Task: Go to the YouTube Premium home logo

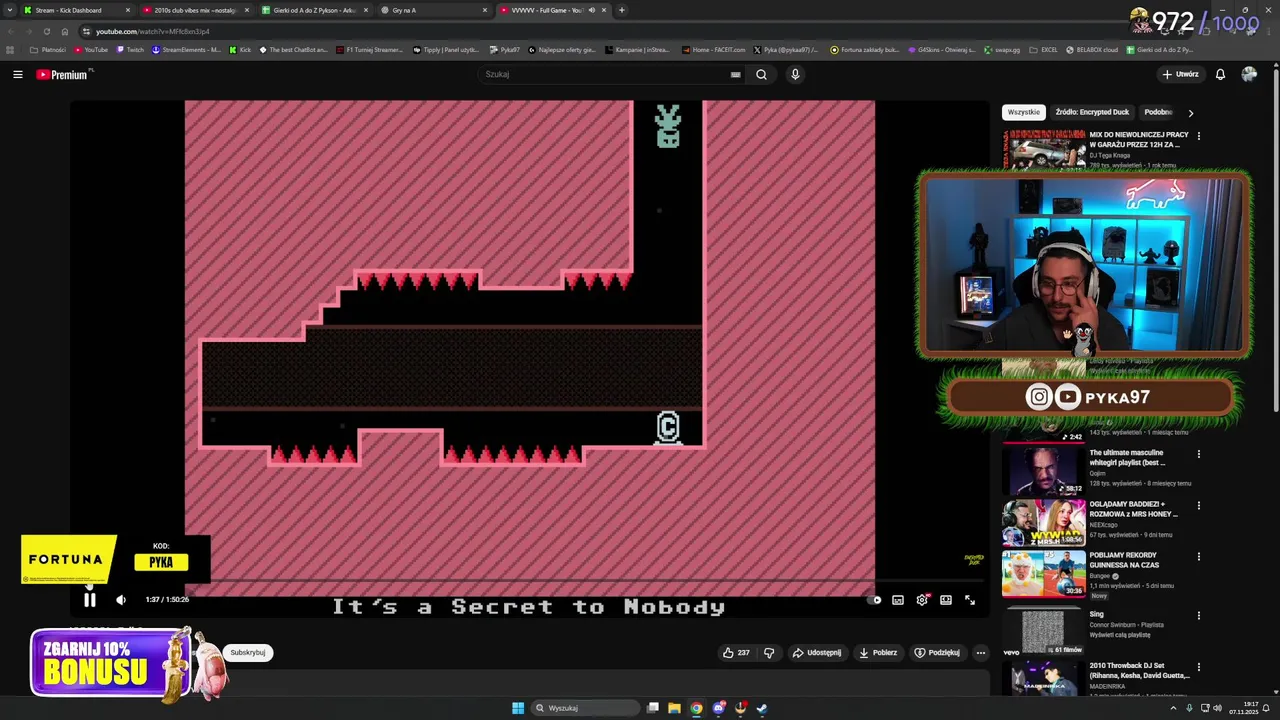Action: coord(63,74)
